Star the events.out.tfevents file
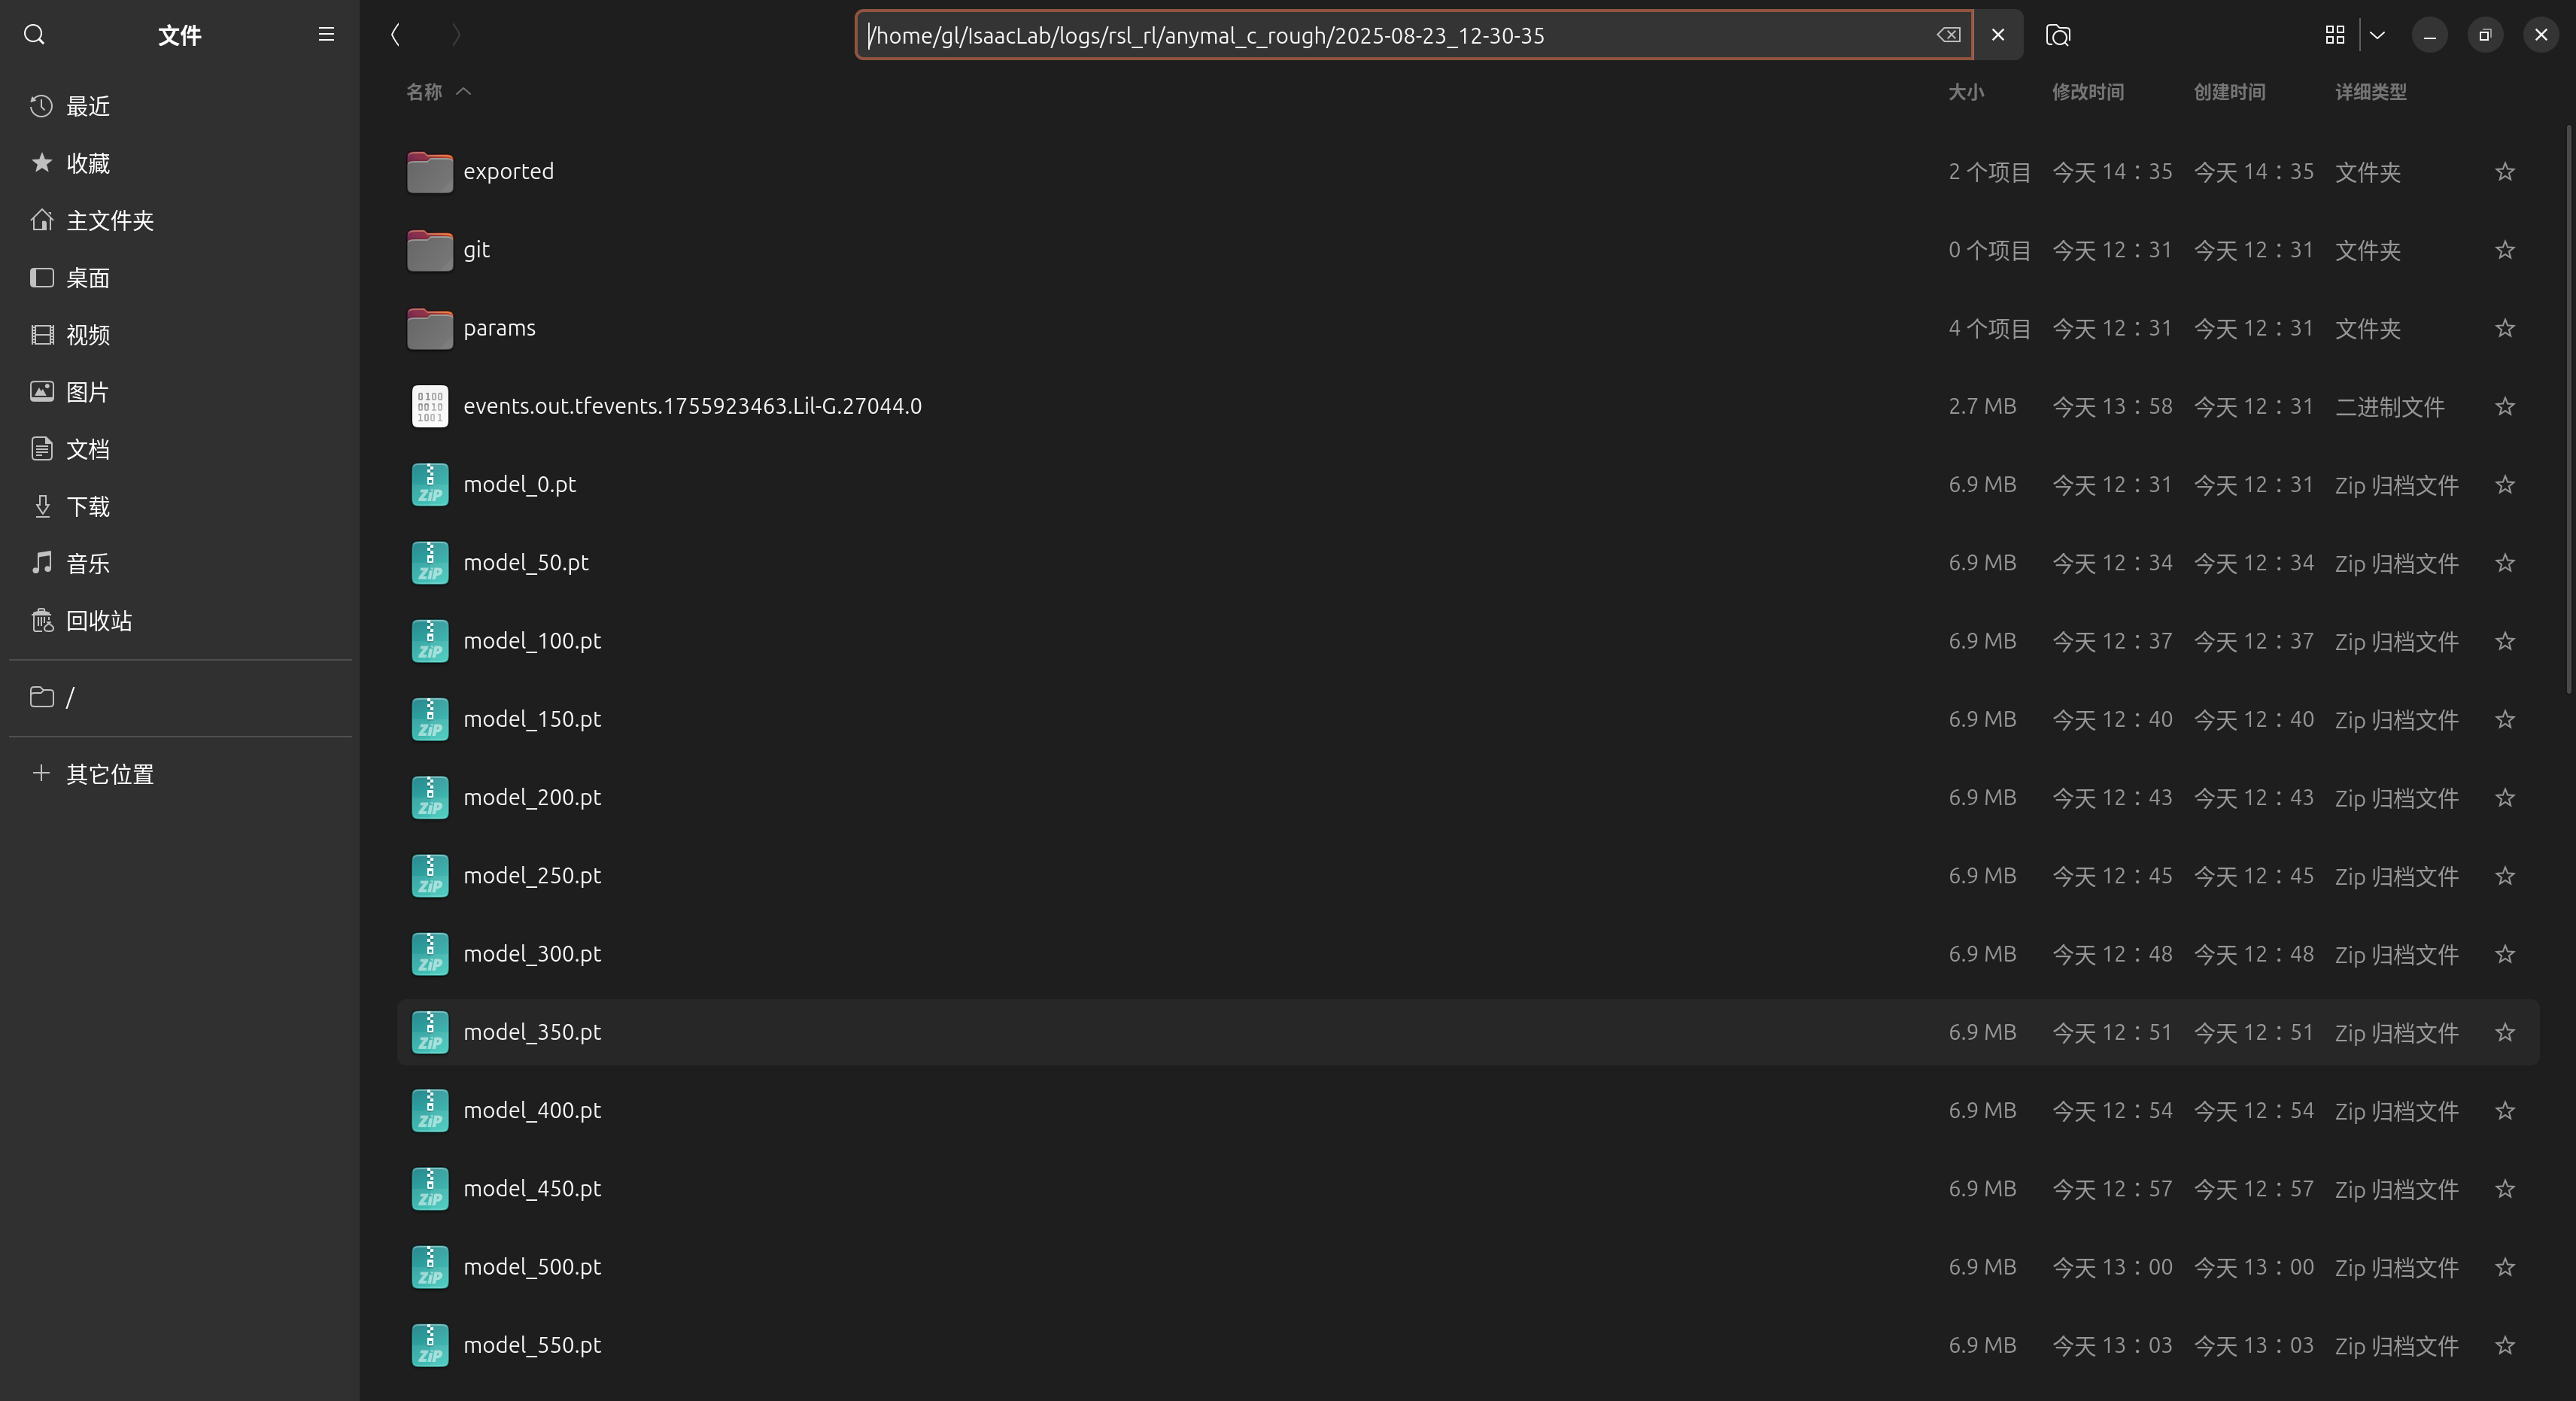The height and width of the screenshot is (1401, 2576). pos(2504,407)
